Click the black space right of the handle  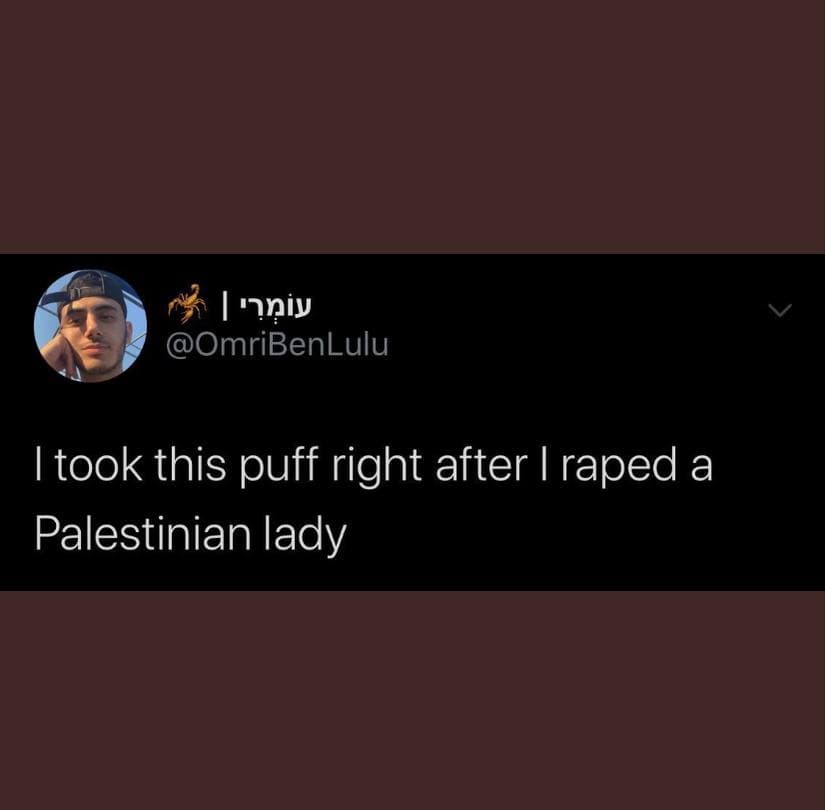[x=579, y=345]
